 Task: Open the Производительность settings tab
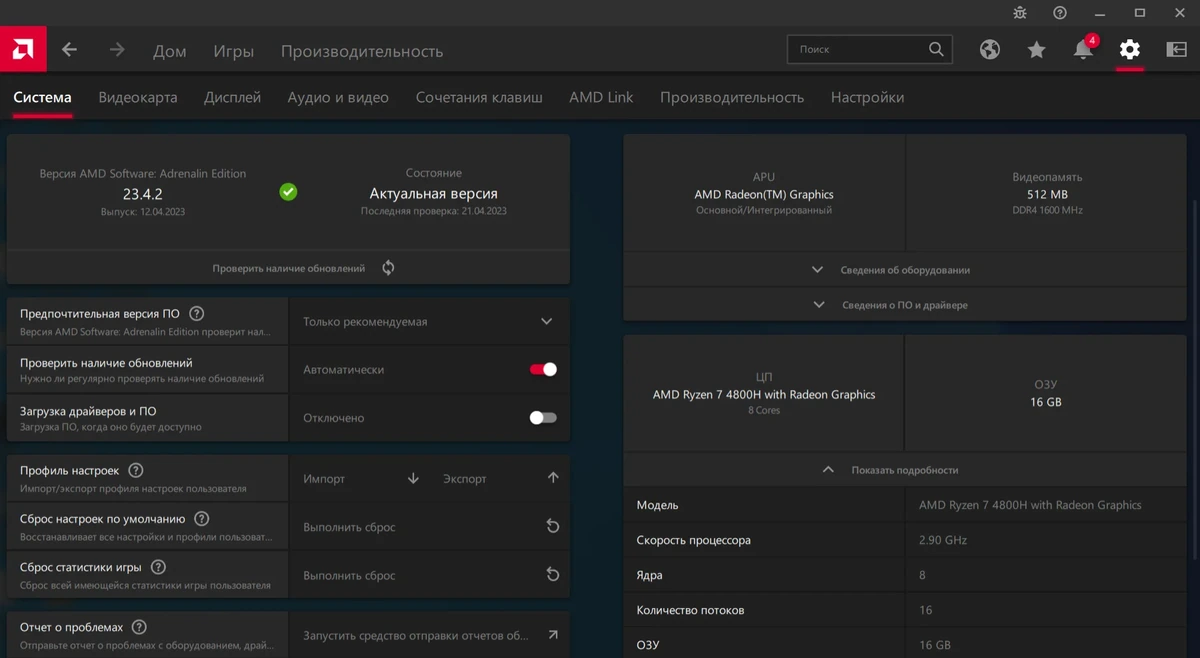pos(732,97)
